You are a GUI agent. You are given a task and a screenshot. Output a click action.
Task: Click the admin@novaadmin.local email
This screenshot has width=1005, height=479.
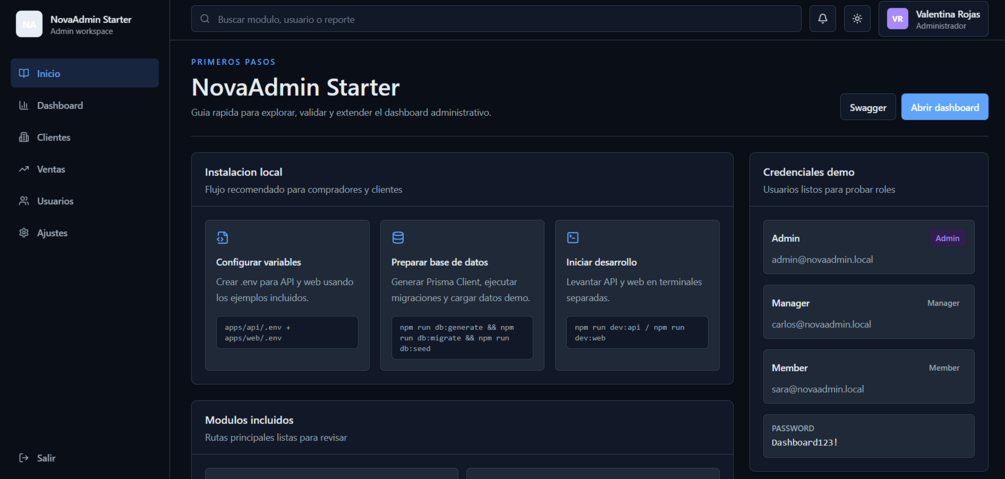click(822, 260)
